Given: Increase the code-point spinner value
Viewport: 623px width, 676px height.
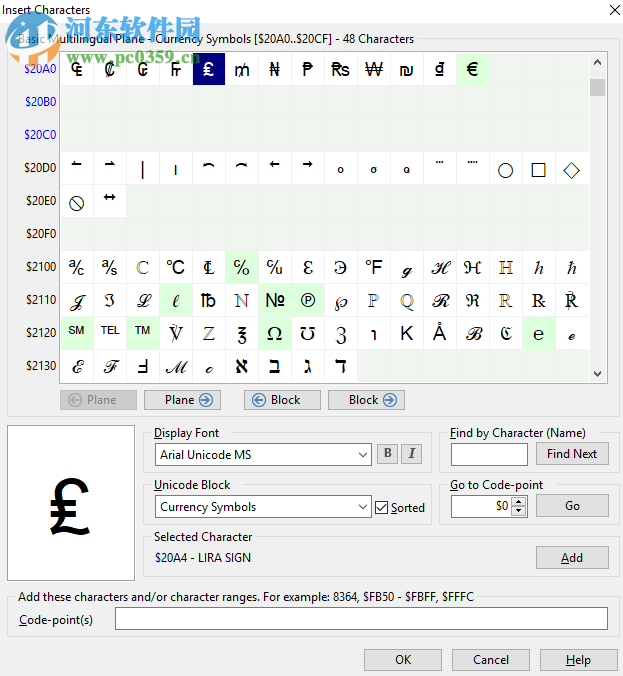Looking at the screenshot, I should [519, 501].
